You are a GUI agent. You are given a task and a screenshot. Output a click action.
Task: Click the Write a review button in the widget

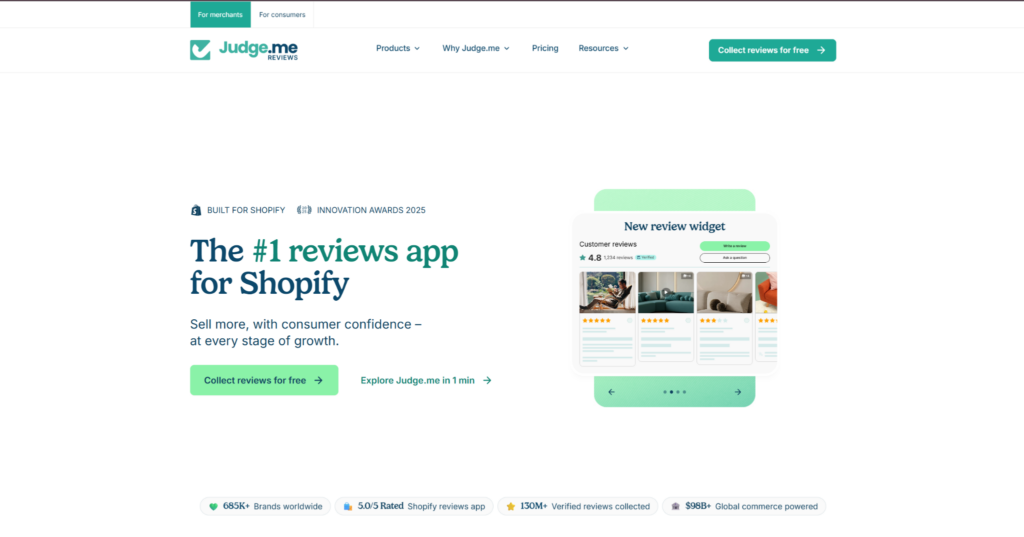click(x=735, y=246)
